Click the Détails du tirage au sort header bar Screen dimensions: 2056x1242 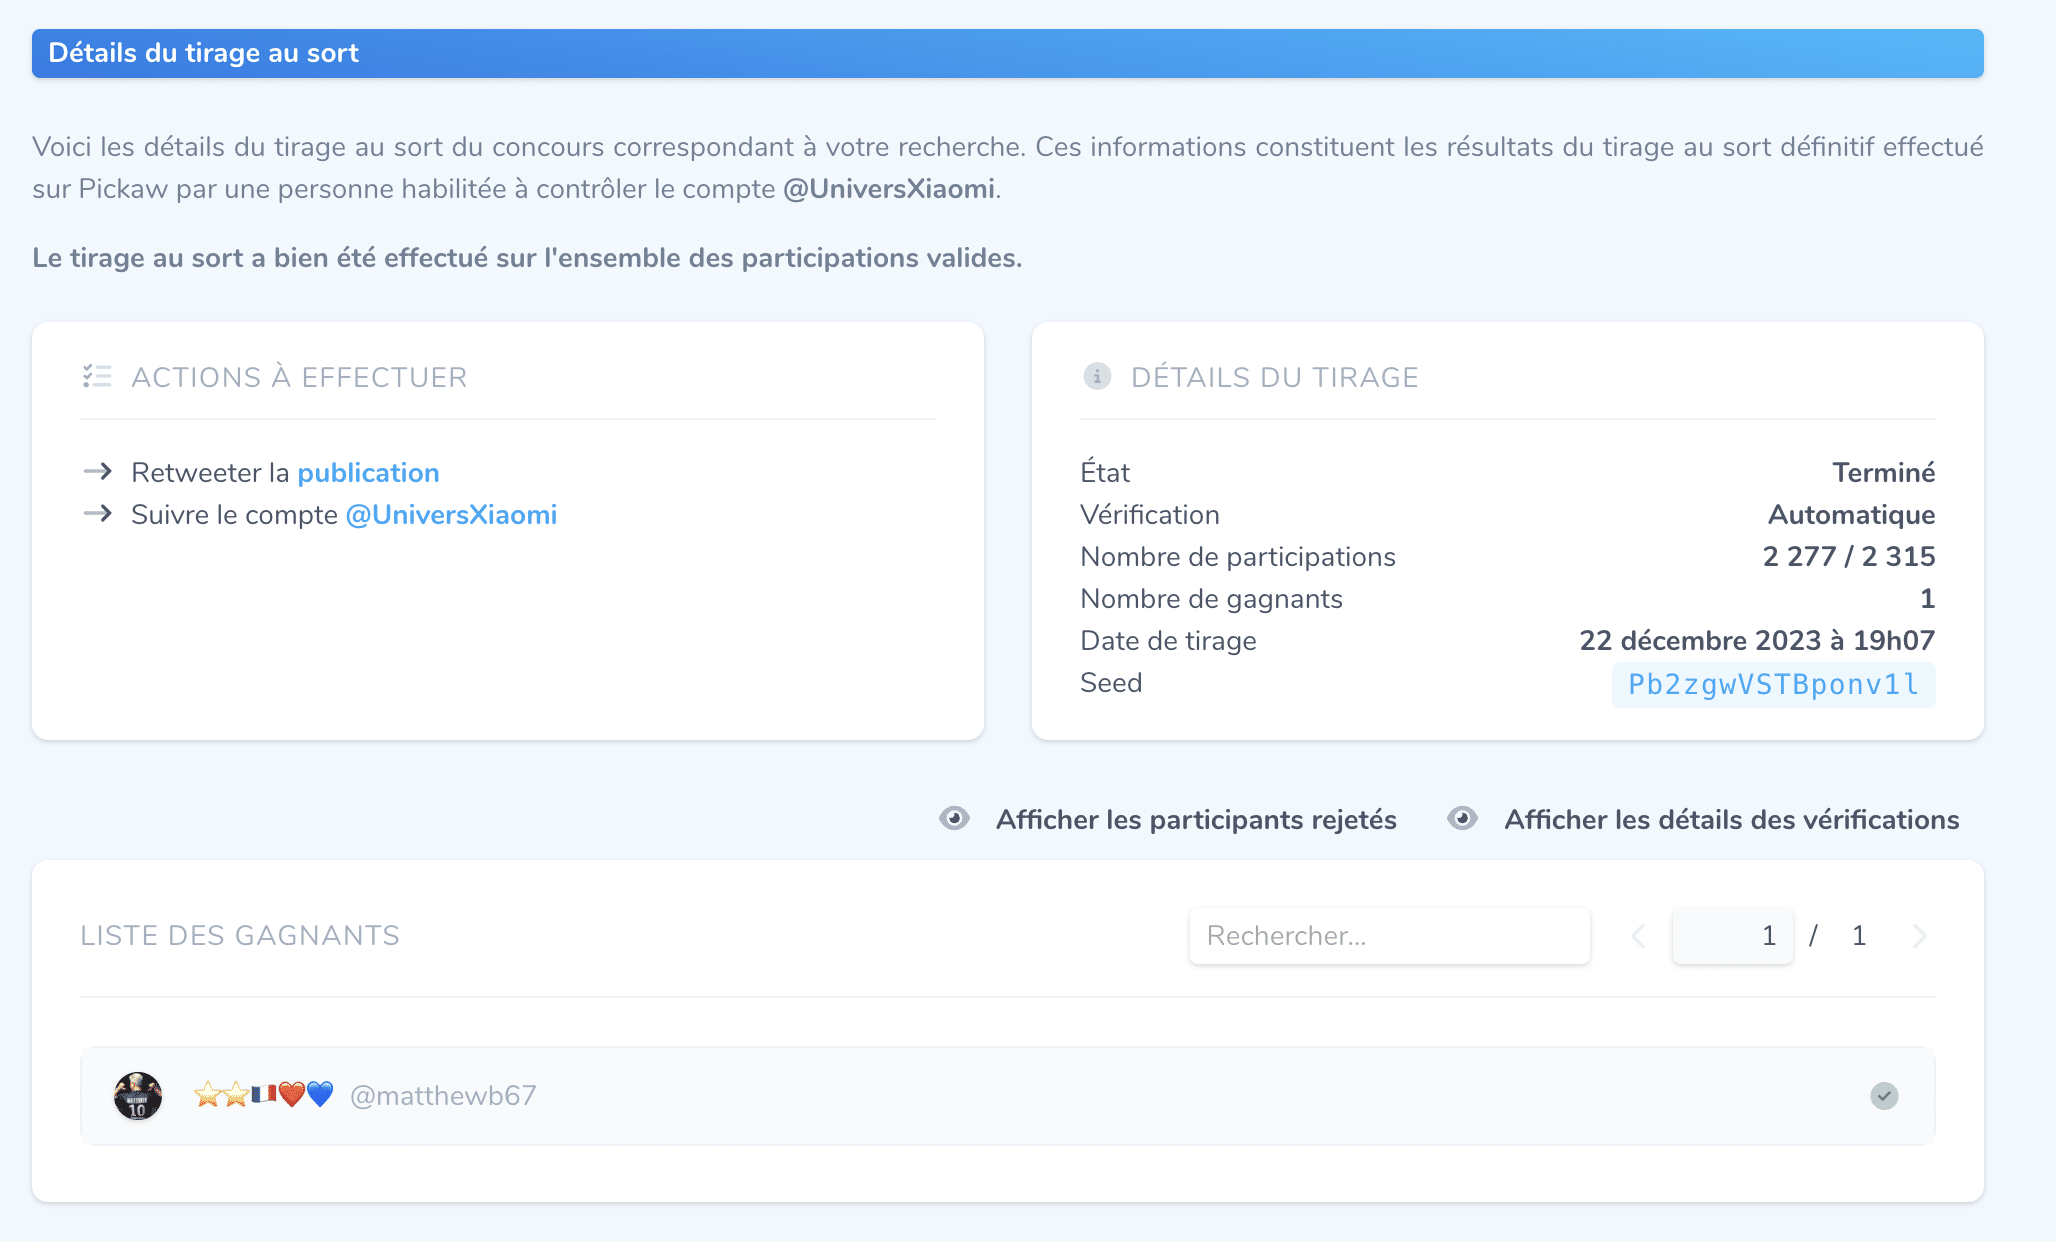1008,53
